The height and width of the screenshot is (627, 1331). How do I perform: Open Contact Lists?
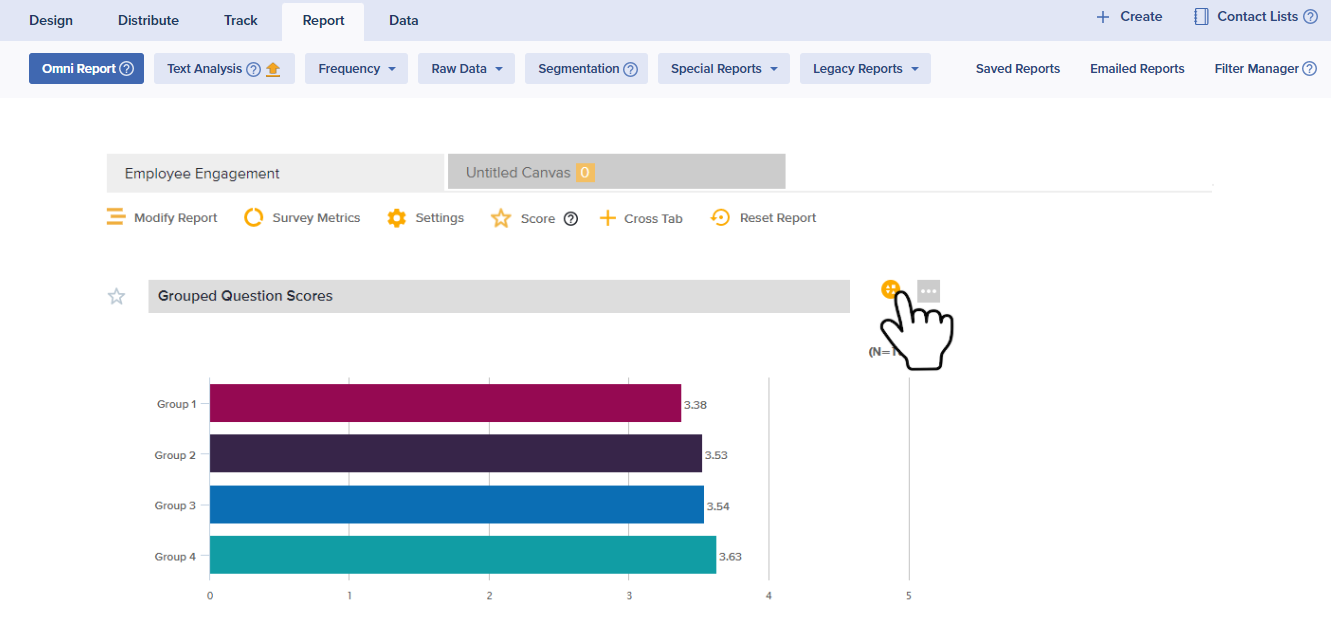click(x=1255, y=17)
